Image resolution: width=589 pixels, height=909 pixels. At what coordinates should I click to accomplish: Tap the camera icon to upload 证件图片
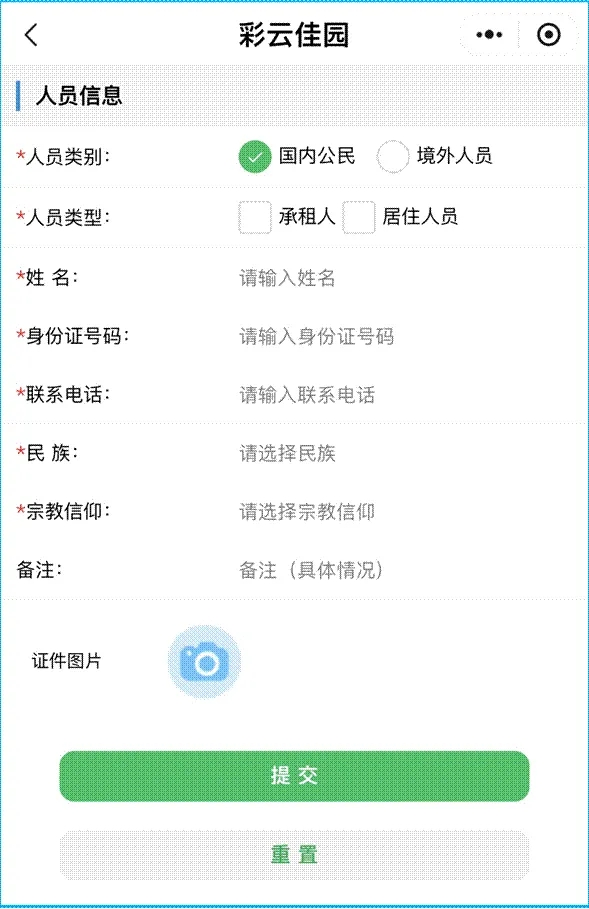point(204,661)
